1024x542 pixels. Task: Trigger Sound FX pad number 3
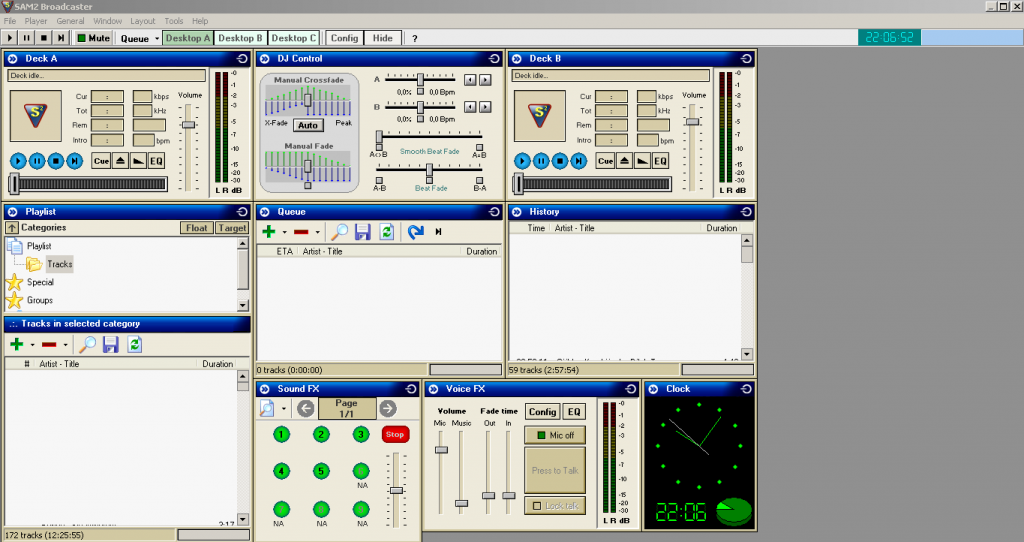tap(360, 434)
